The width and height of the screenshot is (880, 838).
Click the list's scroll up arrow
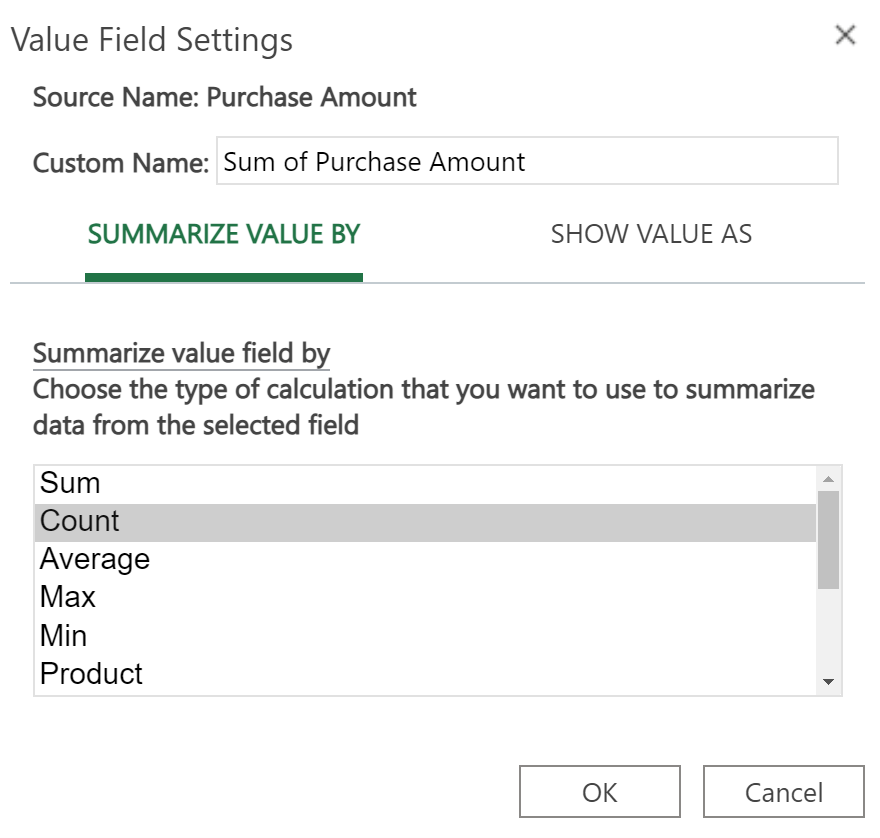coord(828,477)
